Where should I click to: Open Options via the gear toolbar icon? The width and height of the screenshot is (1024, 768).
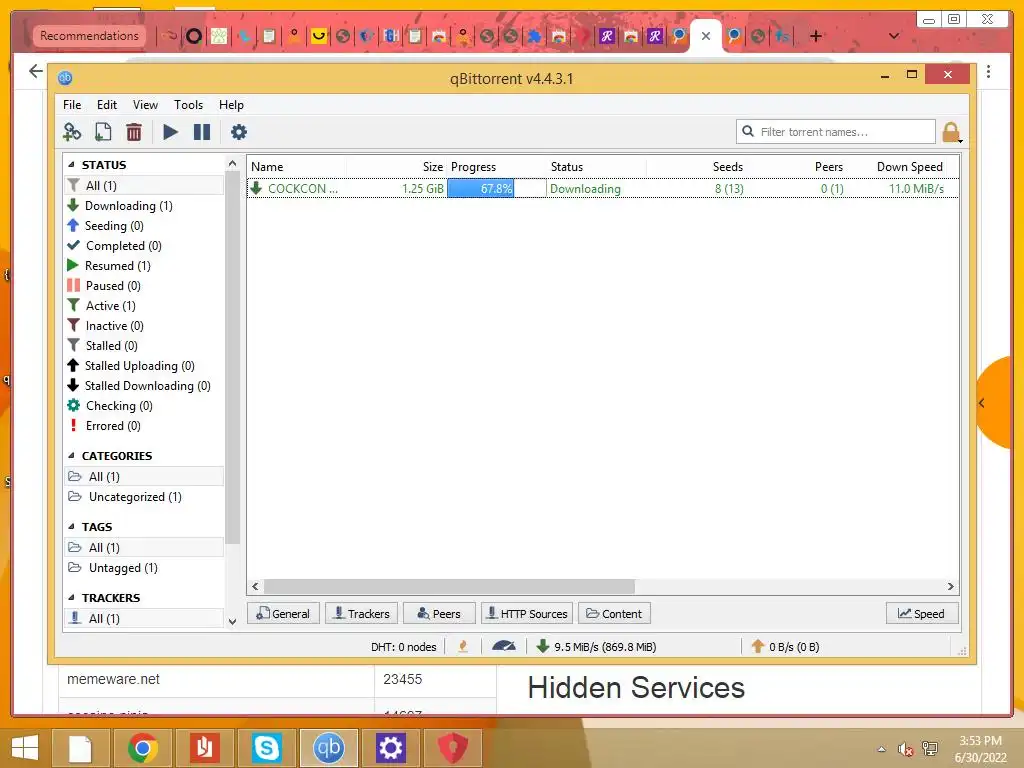(x=239, y=132)
